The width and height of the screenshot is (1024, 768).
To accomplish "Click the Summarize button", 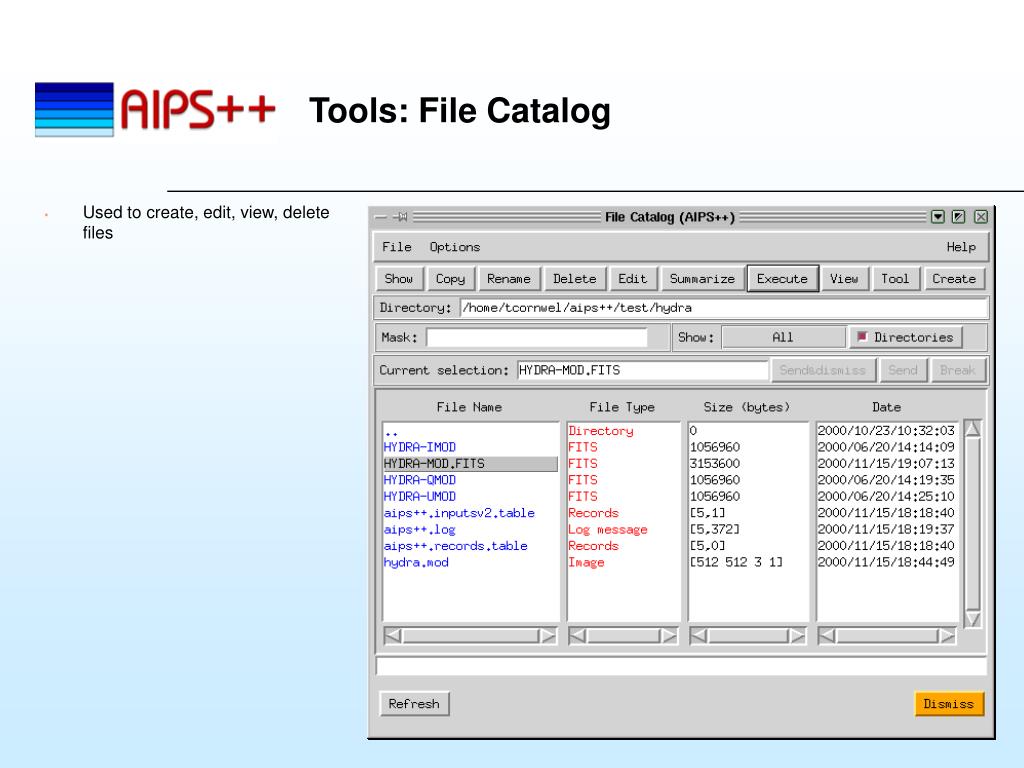I will (x=702, y=279).
